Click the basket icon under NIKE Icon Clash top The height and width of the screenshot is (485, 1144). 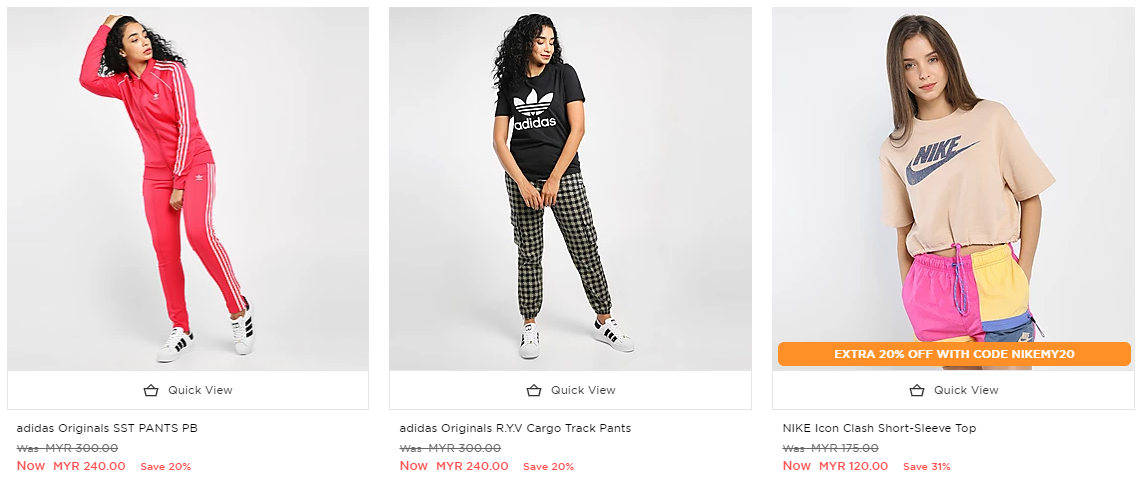917,390
